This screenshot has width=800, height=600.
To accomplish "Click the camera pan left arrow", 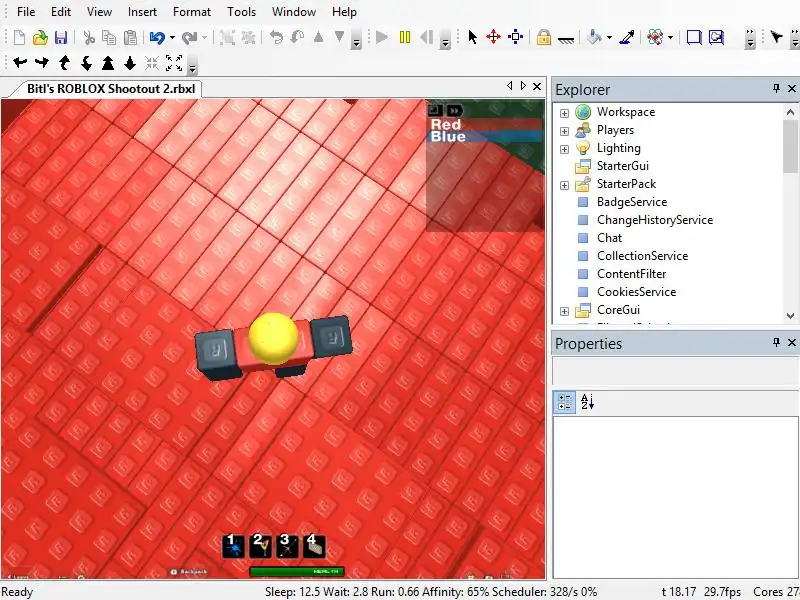I will coord(20,63).
